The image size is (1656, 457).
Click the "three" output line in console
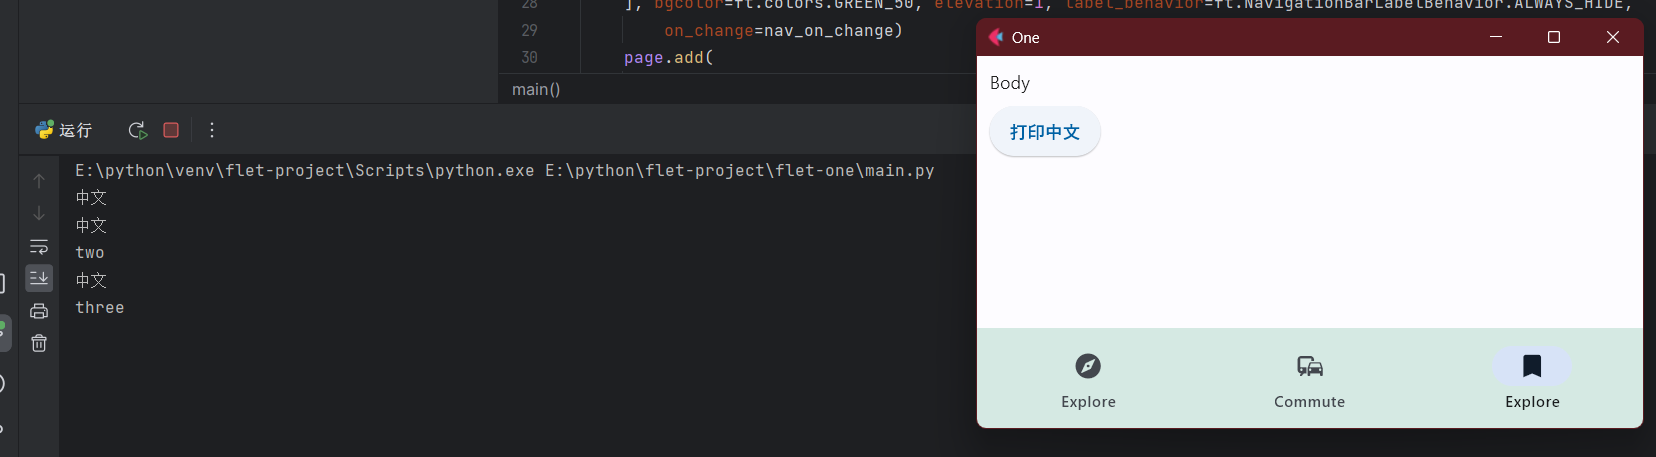pos(100,308)
